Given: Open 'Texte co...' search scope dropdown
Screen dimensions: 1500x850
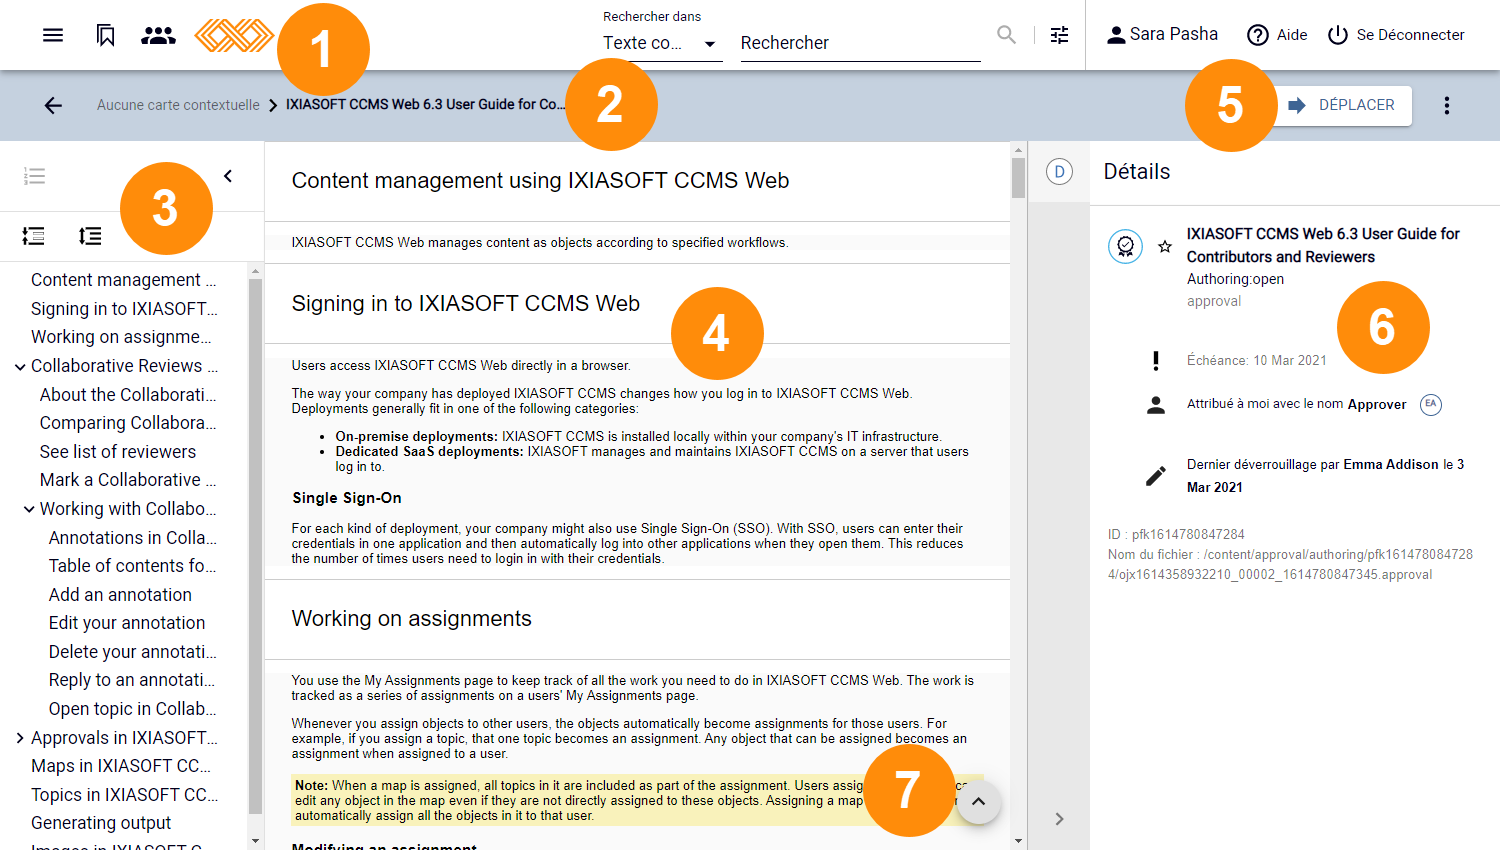Looking at the screenshot, I should pyautogui.click(x=662, y=43).
